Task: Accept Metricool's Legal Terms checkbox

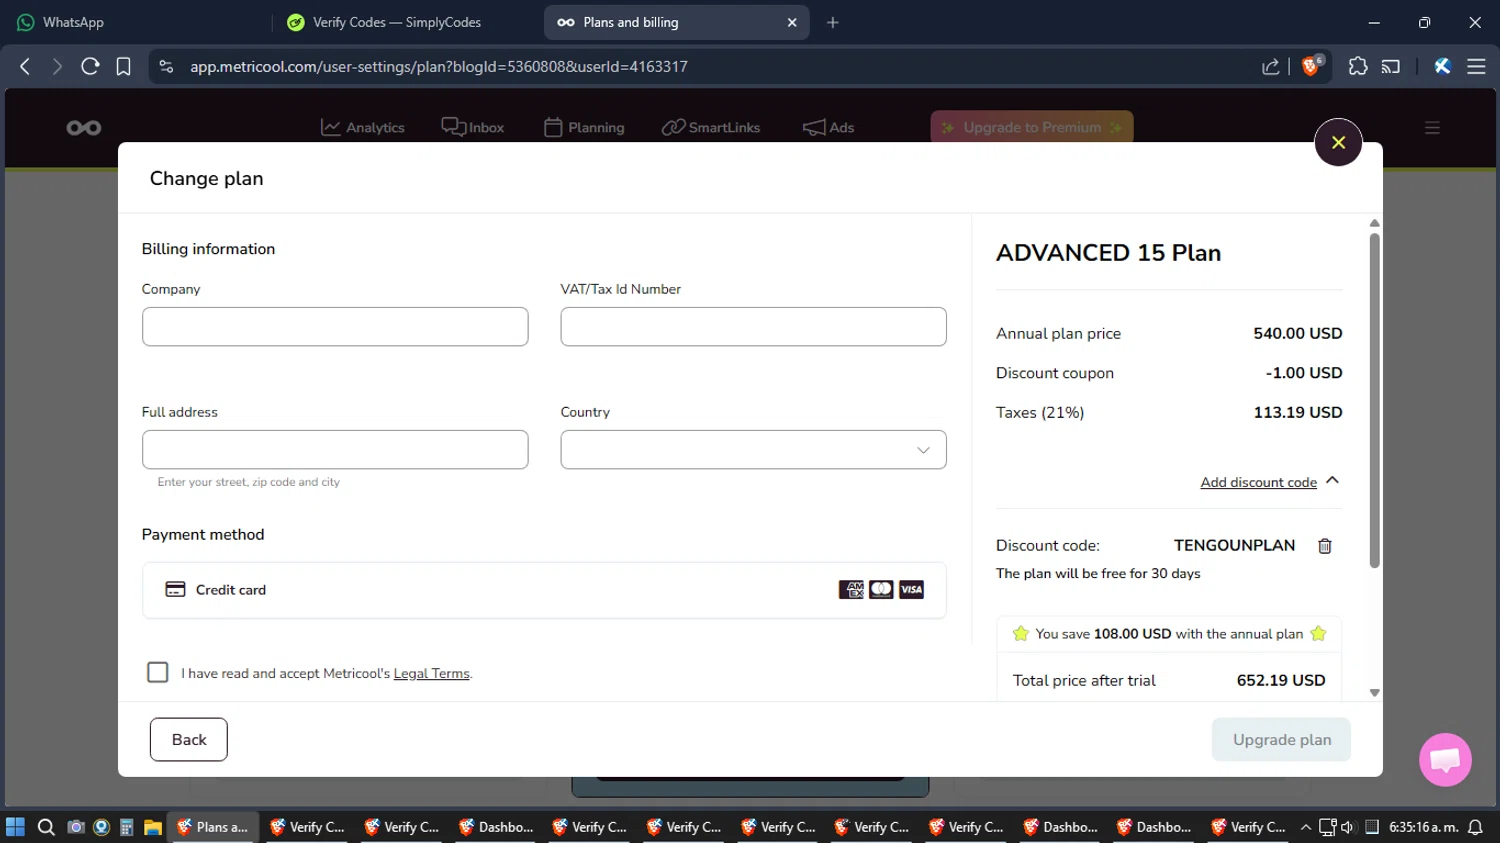Action: [158, 672]
